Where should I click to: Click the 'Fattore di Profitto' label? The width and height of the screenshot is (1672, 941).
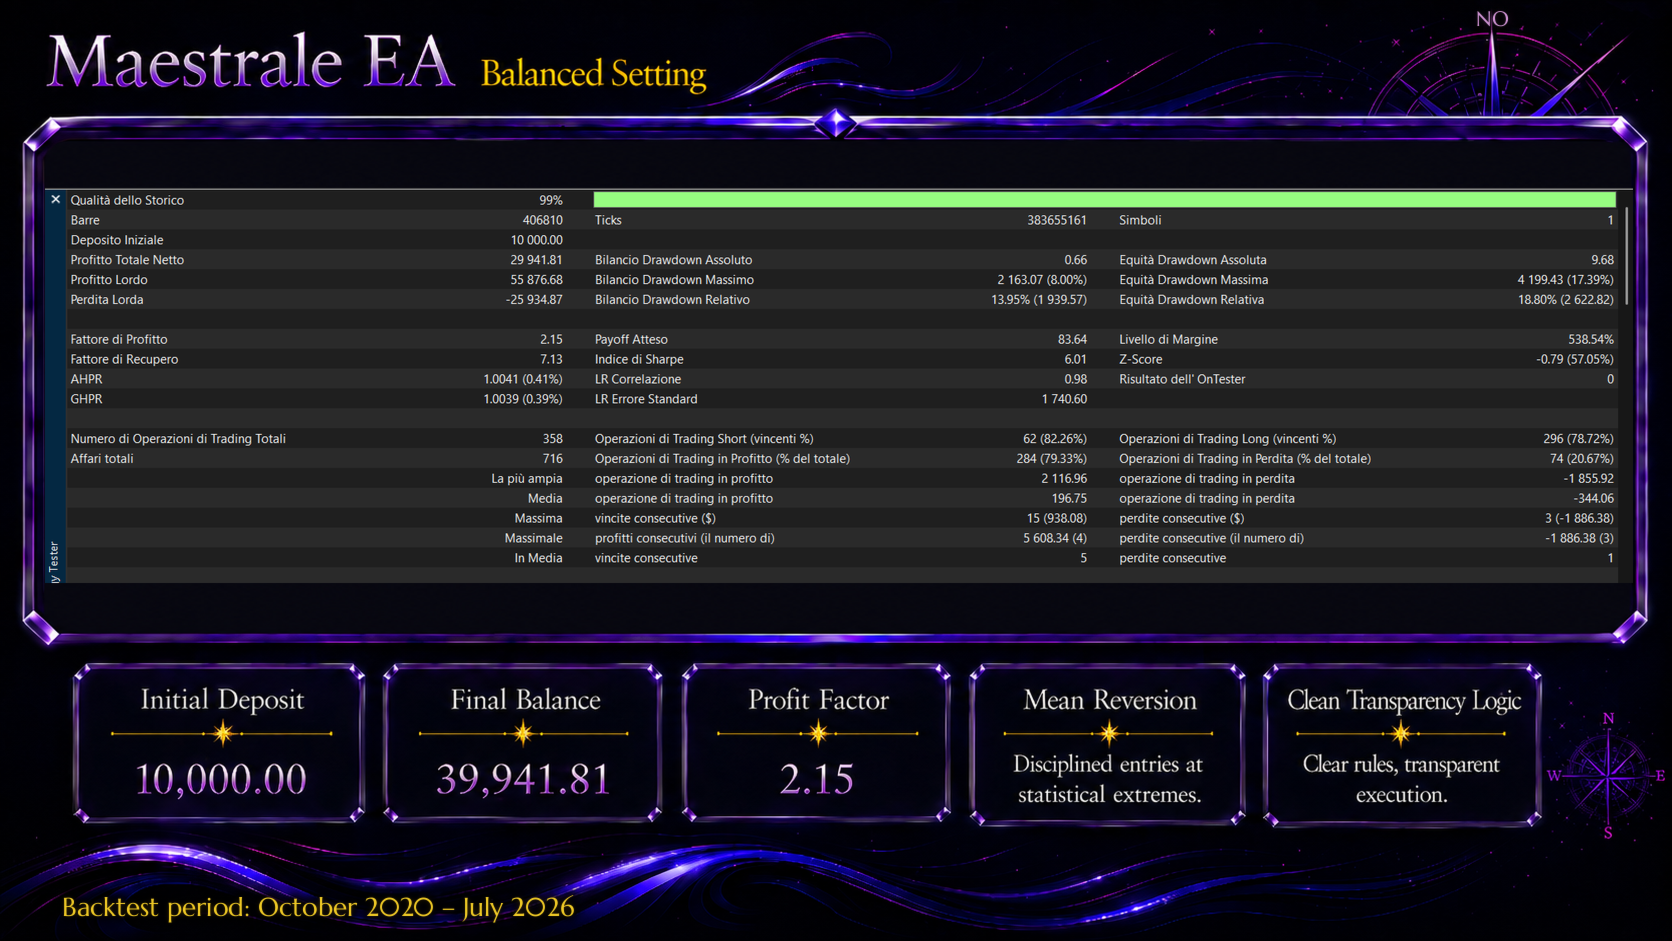pyautogui.click(x=119, y=340)
